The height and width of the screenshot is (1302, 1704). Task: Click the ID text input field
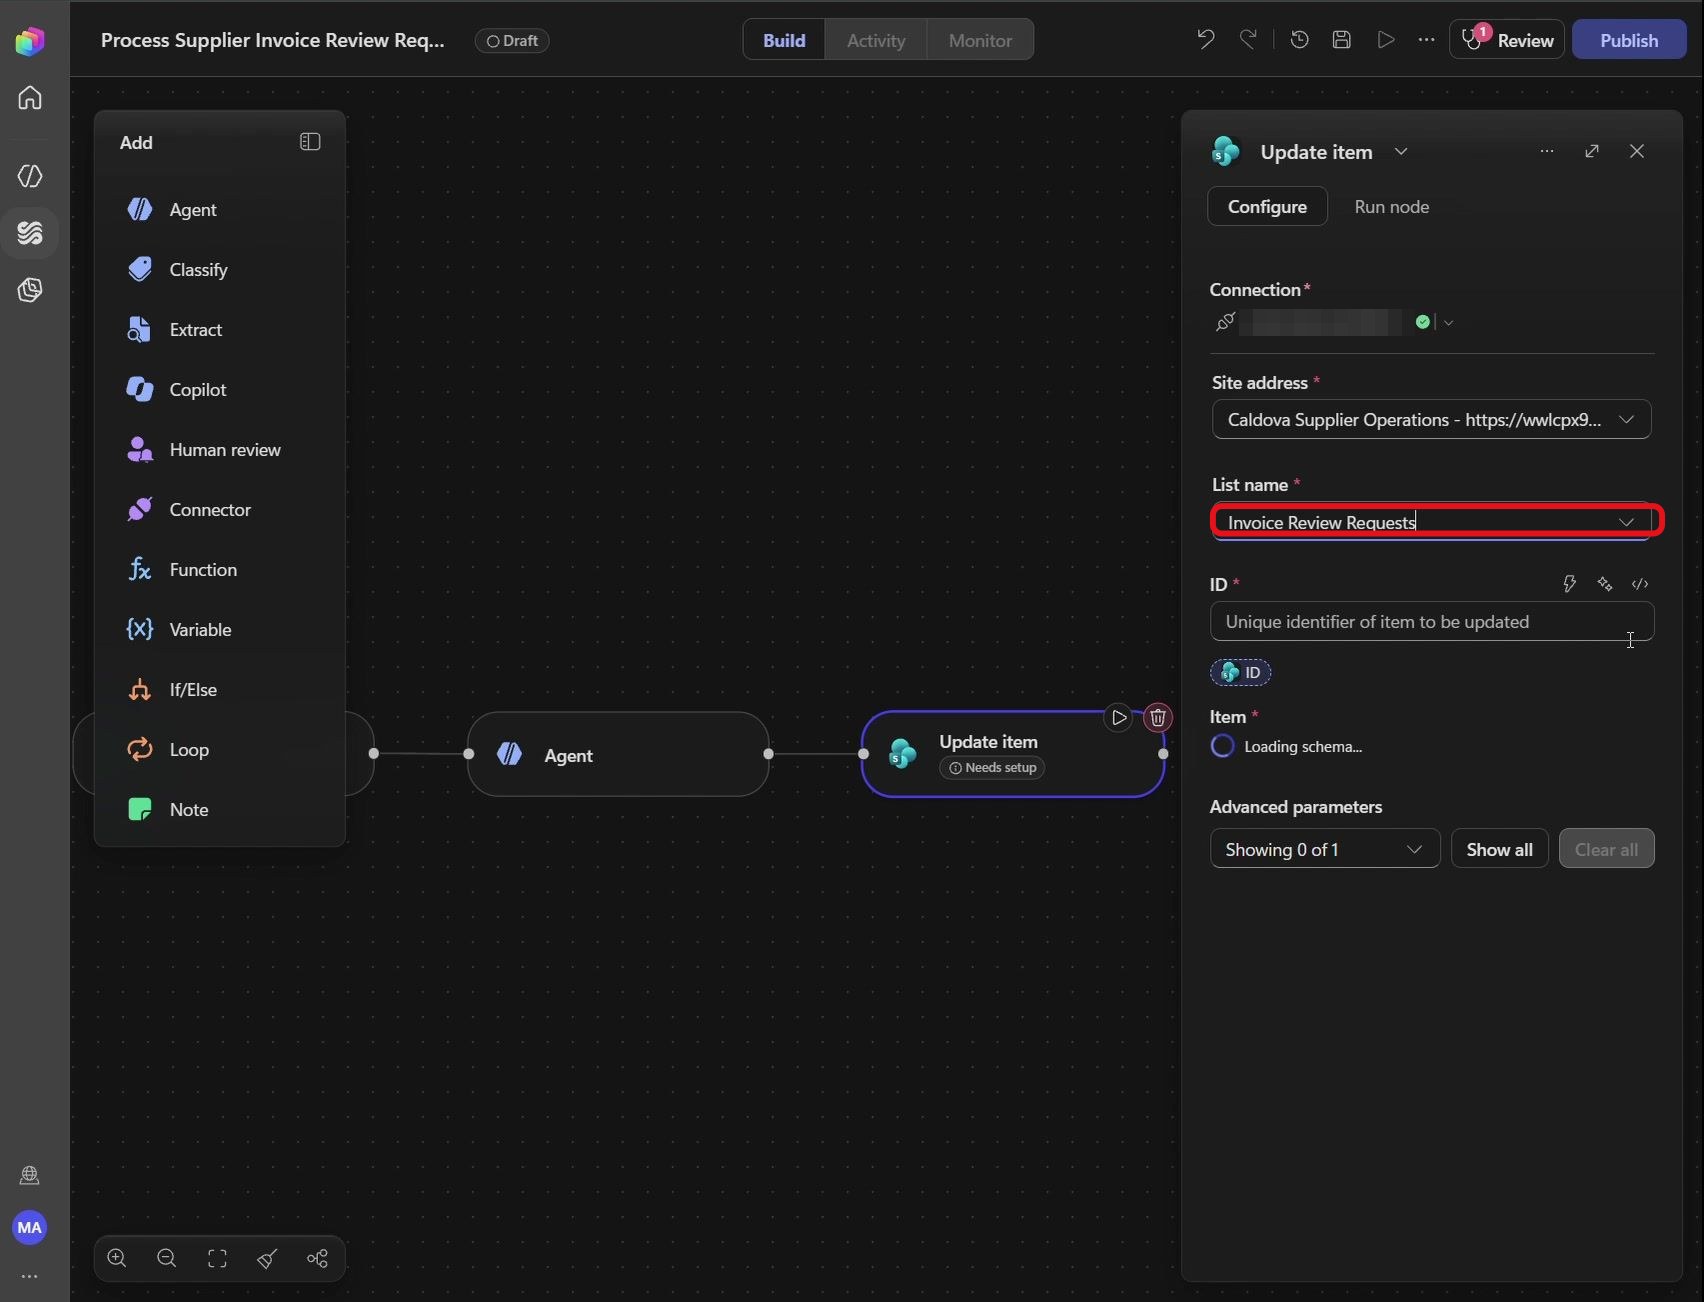[1431, 621]
